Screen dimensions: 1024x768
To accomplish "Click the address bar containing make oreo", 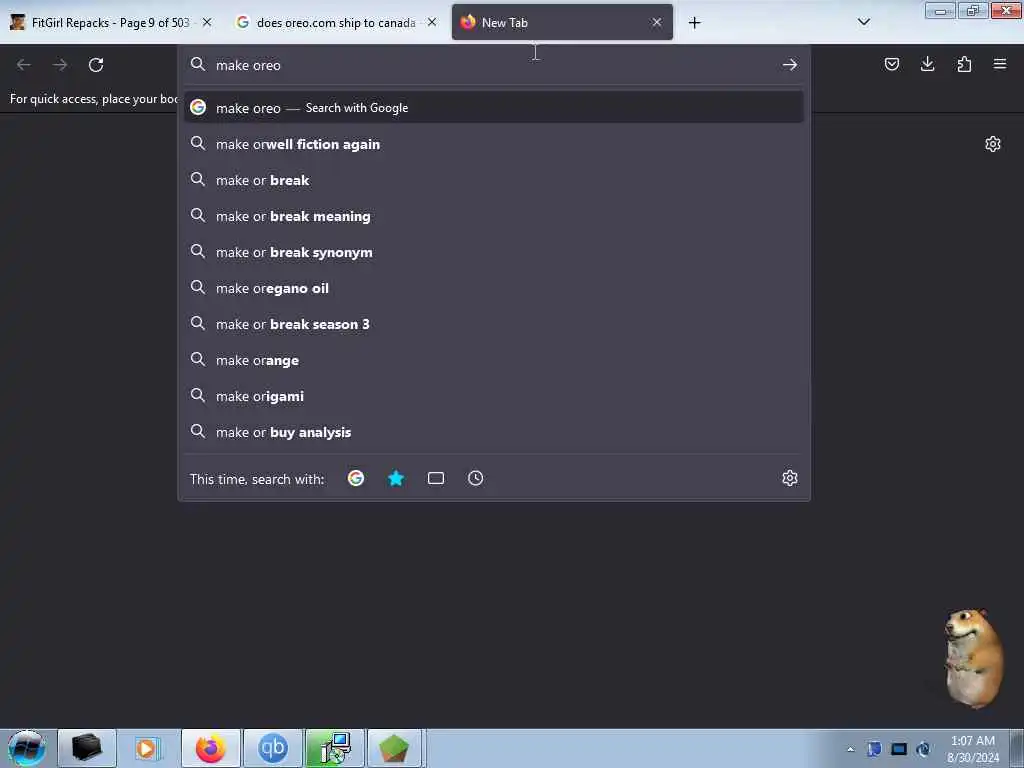I will coord(493,65).
